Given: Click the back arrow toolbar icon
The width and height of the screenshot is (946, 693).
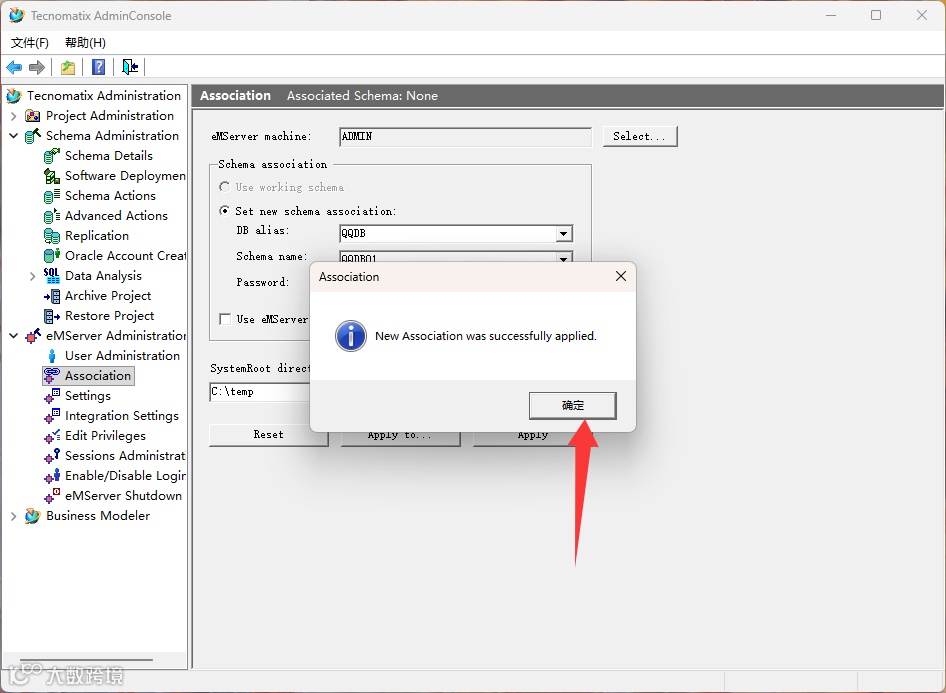Looking at the screenshot, I should (14, 67).
